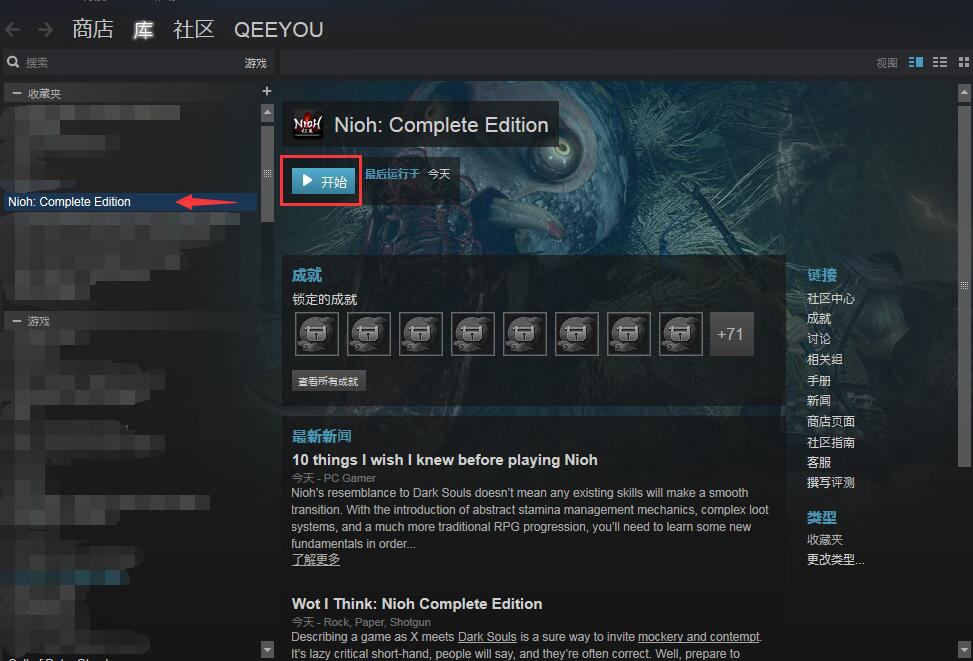
Task: Click 收藏夹 under the 类型 category section
Action: click(825, 539)
